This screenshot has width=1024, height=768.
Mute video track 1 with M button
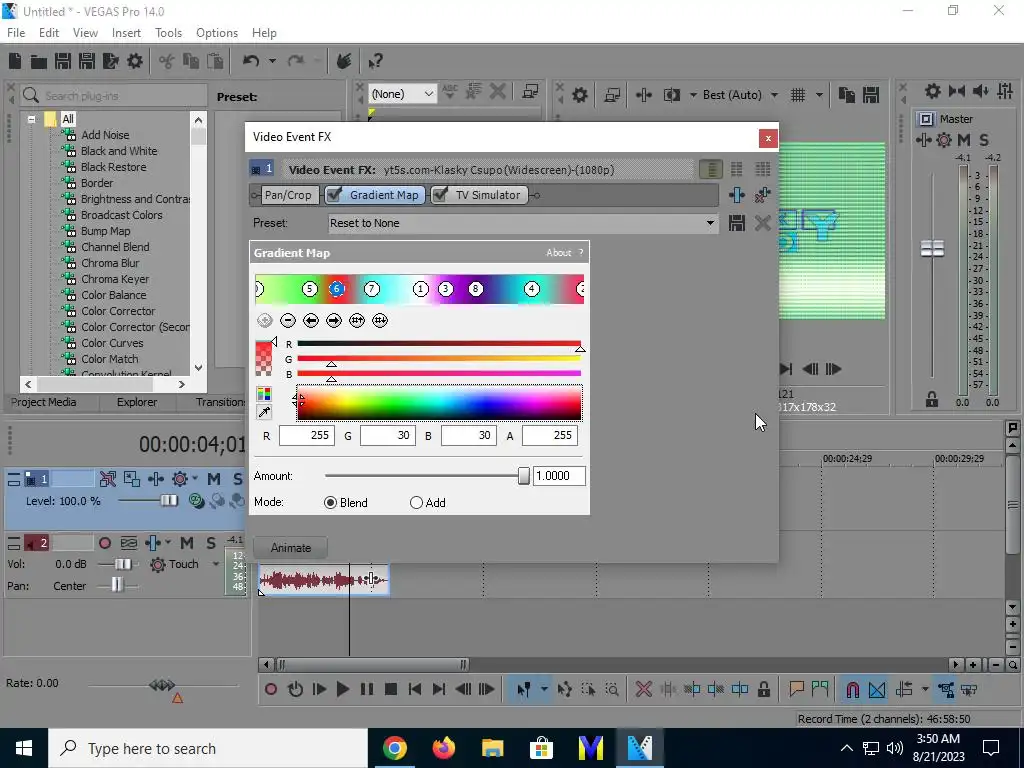214,479
